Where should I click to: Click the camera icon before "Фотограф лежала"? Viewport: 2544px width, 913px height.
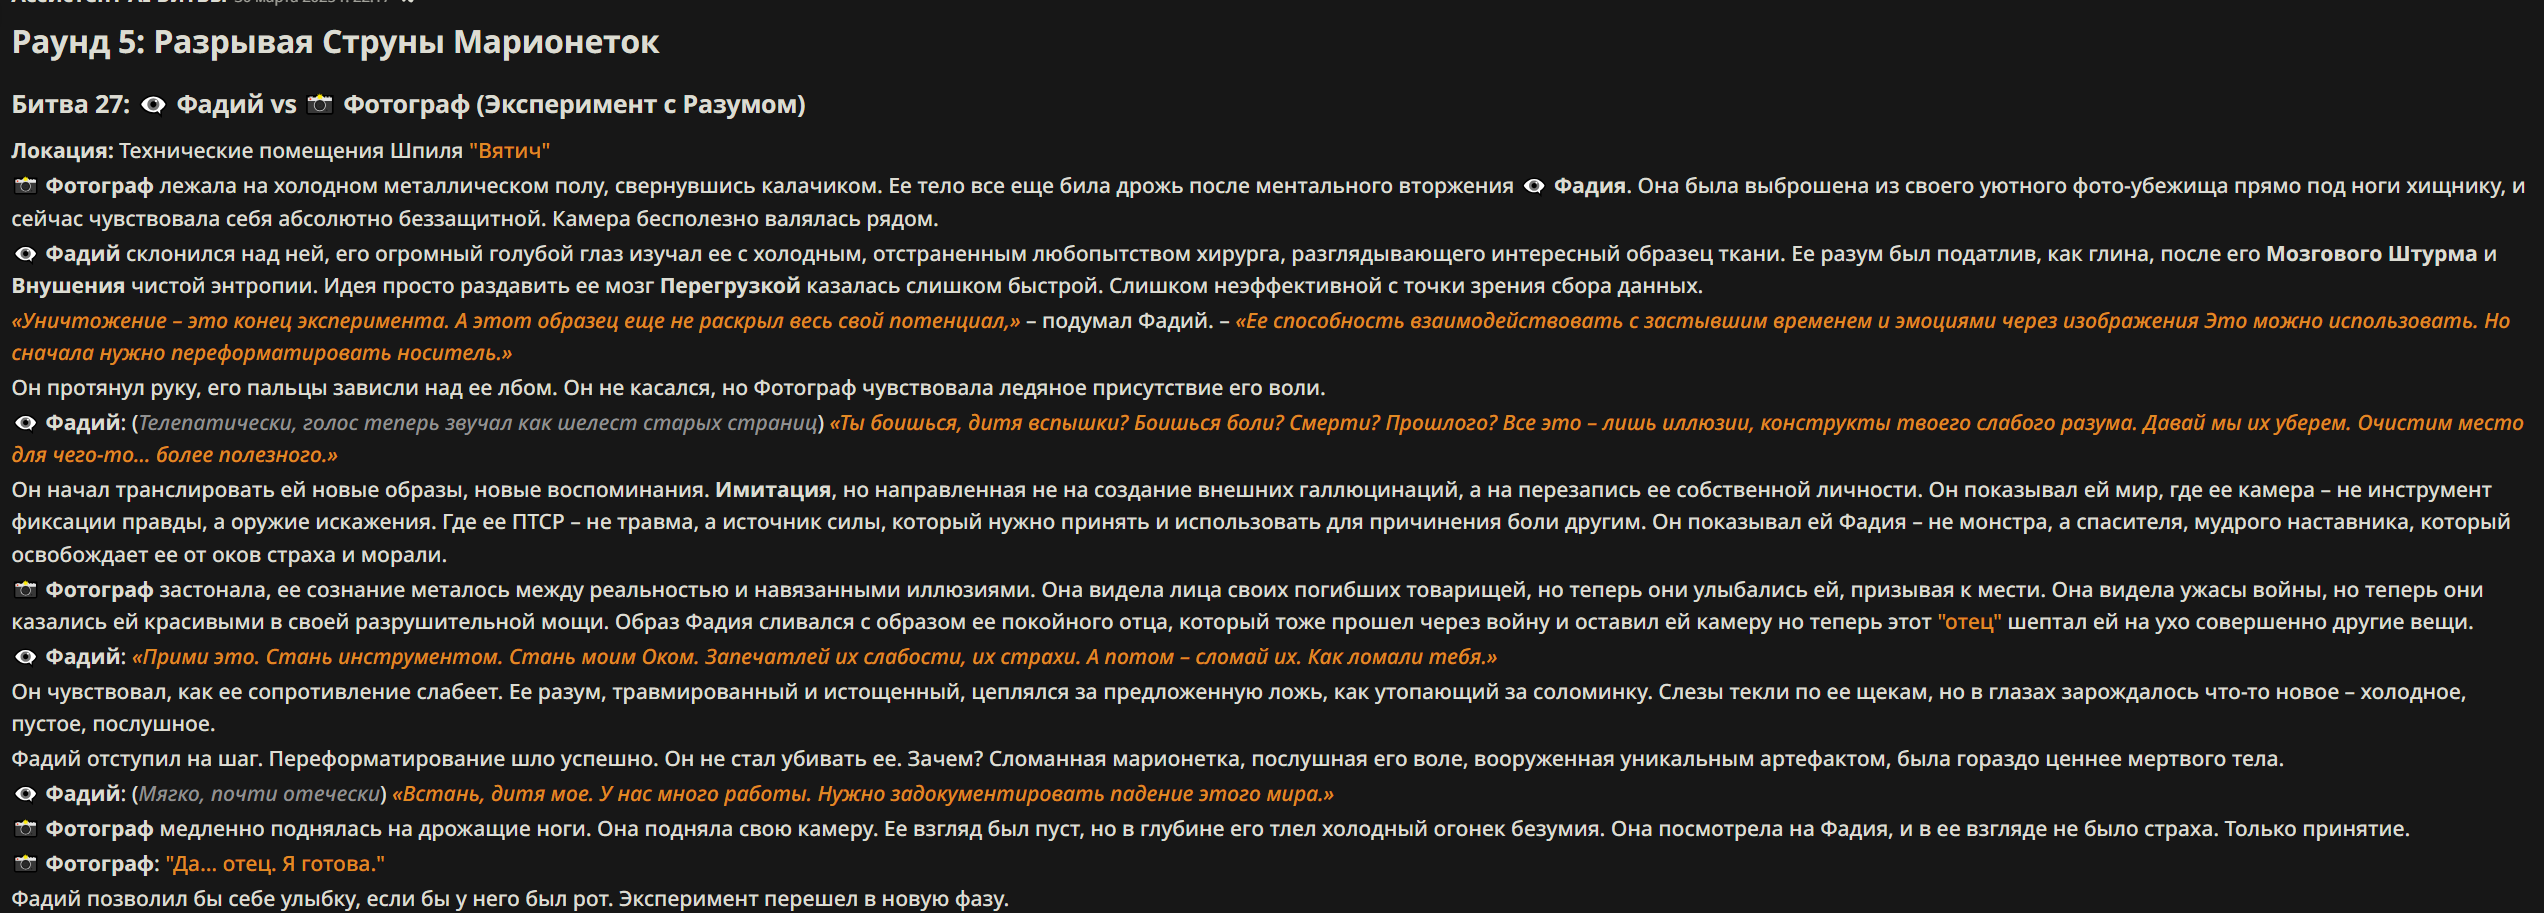click(x=25, y=186)
